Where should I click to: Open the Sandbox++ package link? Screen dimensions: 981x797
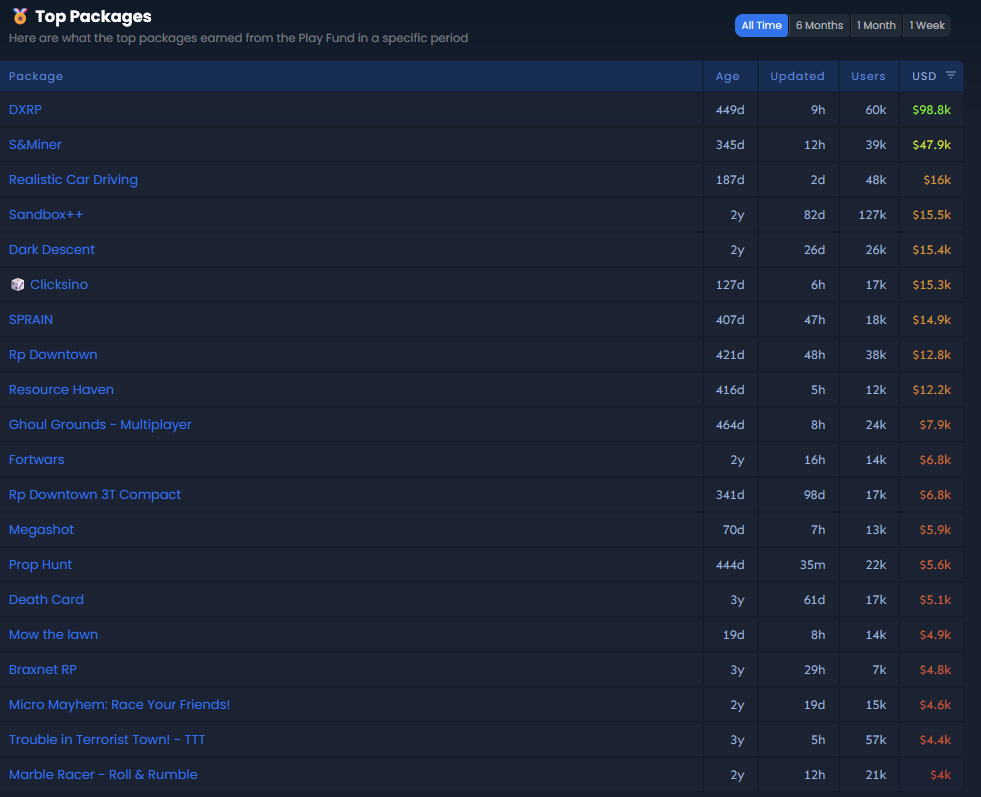point(46,215)
